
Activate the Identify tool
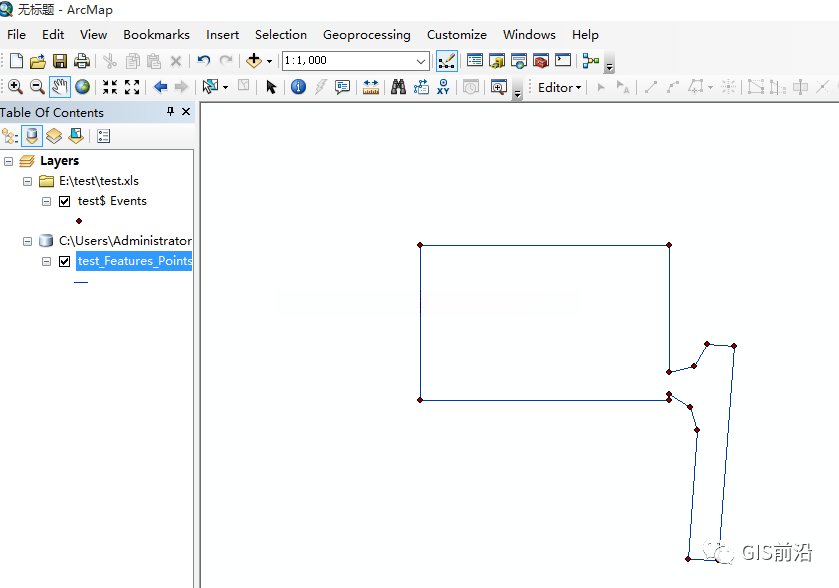[x=298, y=87]
